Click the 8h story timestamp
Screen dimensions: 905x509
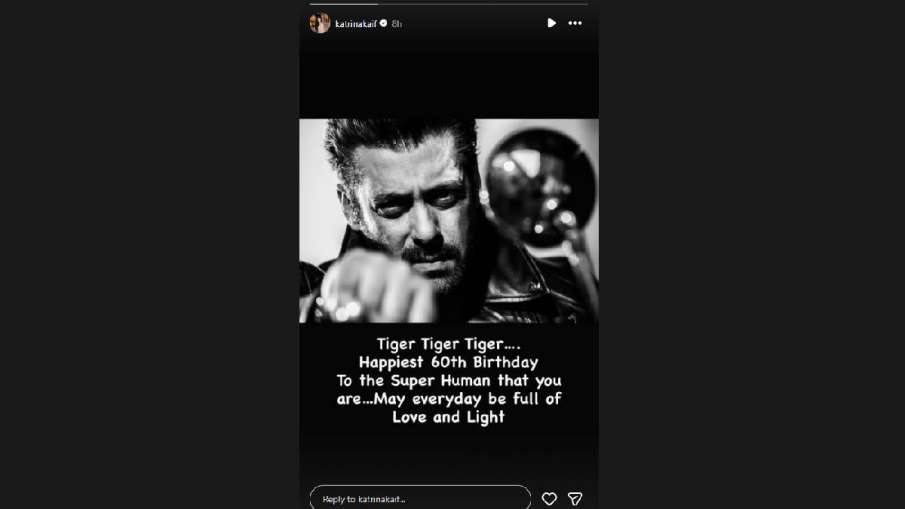click(x=397, y=24)
